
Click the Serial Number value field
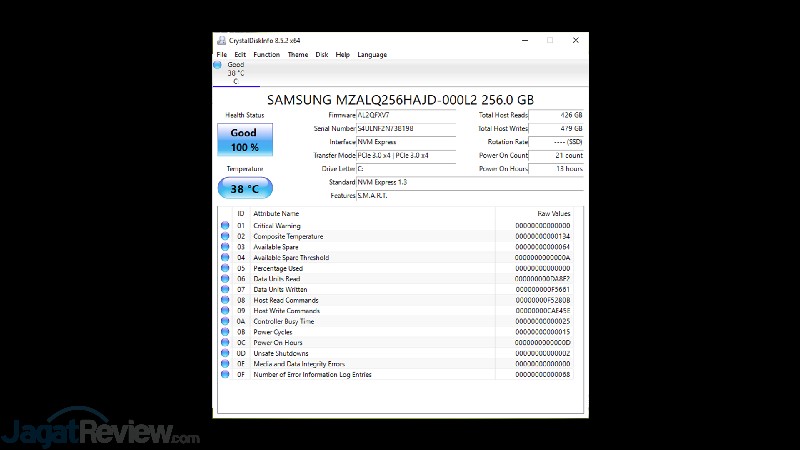[x=413, y=129]
